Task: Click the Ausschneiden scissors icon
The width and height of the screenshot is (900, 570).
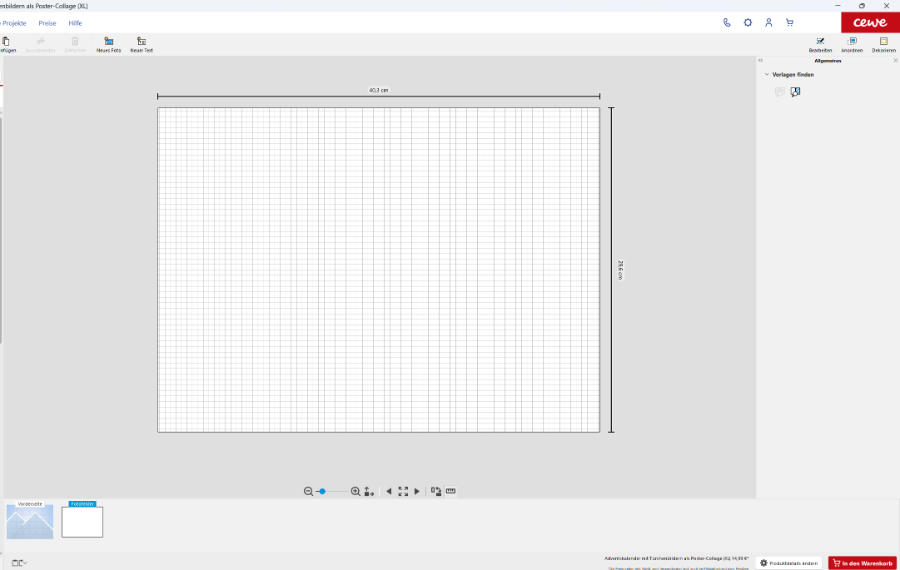Action: pos(40,41)
